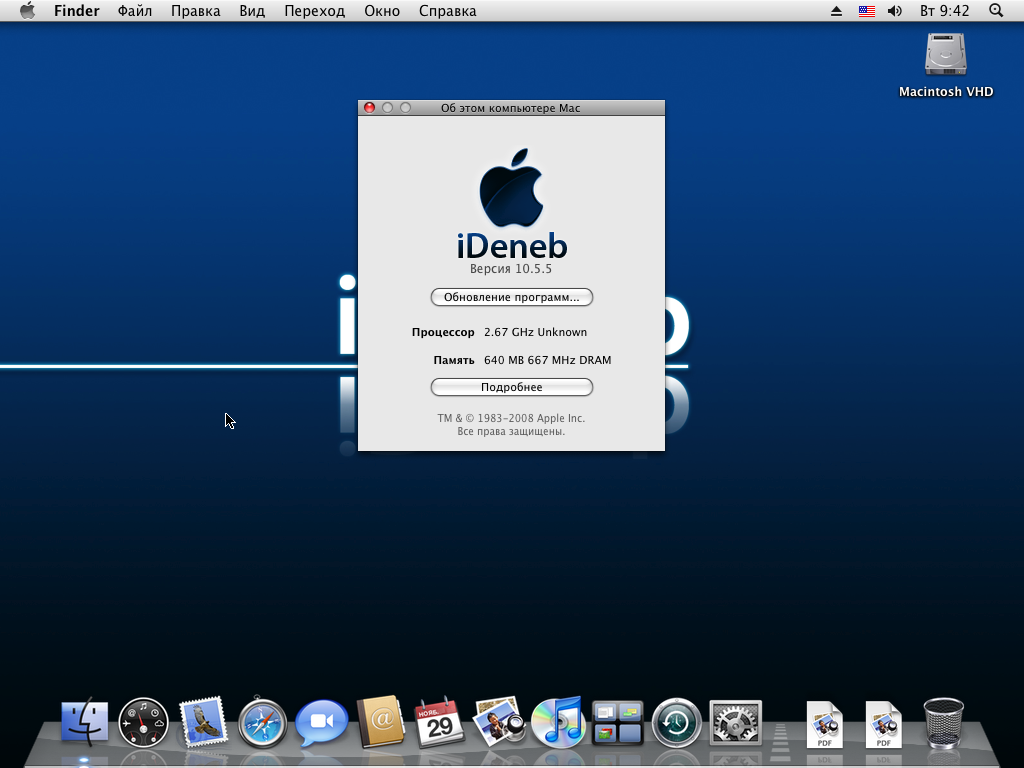This screenshot has width=1024, height=768.
Task: Open Finder from the Dock
Action: (85, 722)
